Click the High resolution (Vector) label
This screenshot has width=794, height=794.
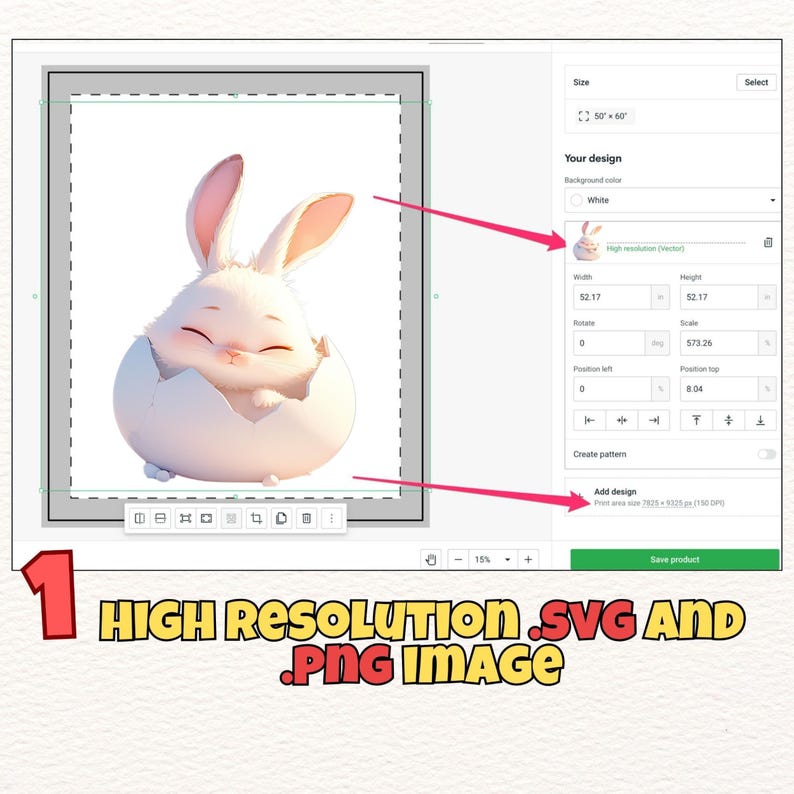(645, 248)
